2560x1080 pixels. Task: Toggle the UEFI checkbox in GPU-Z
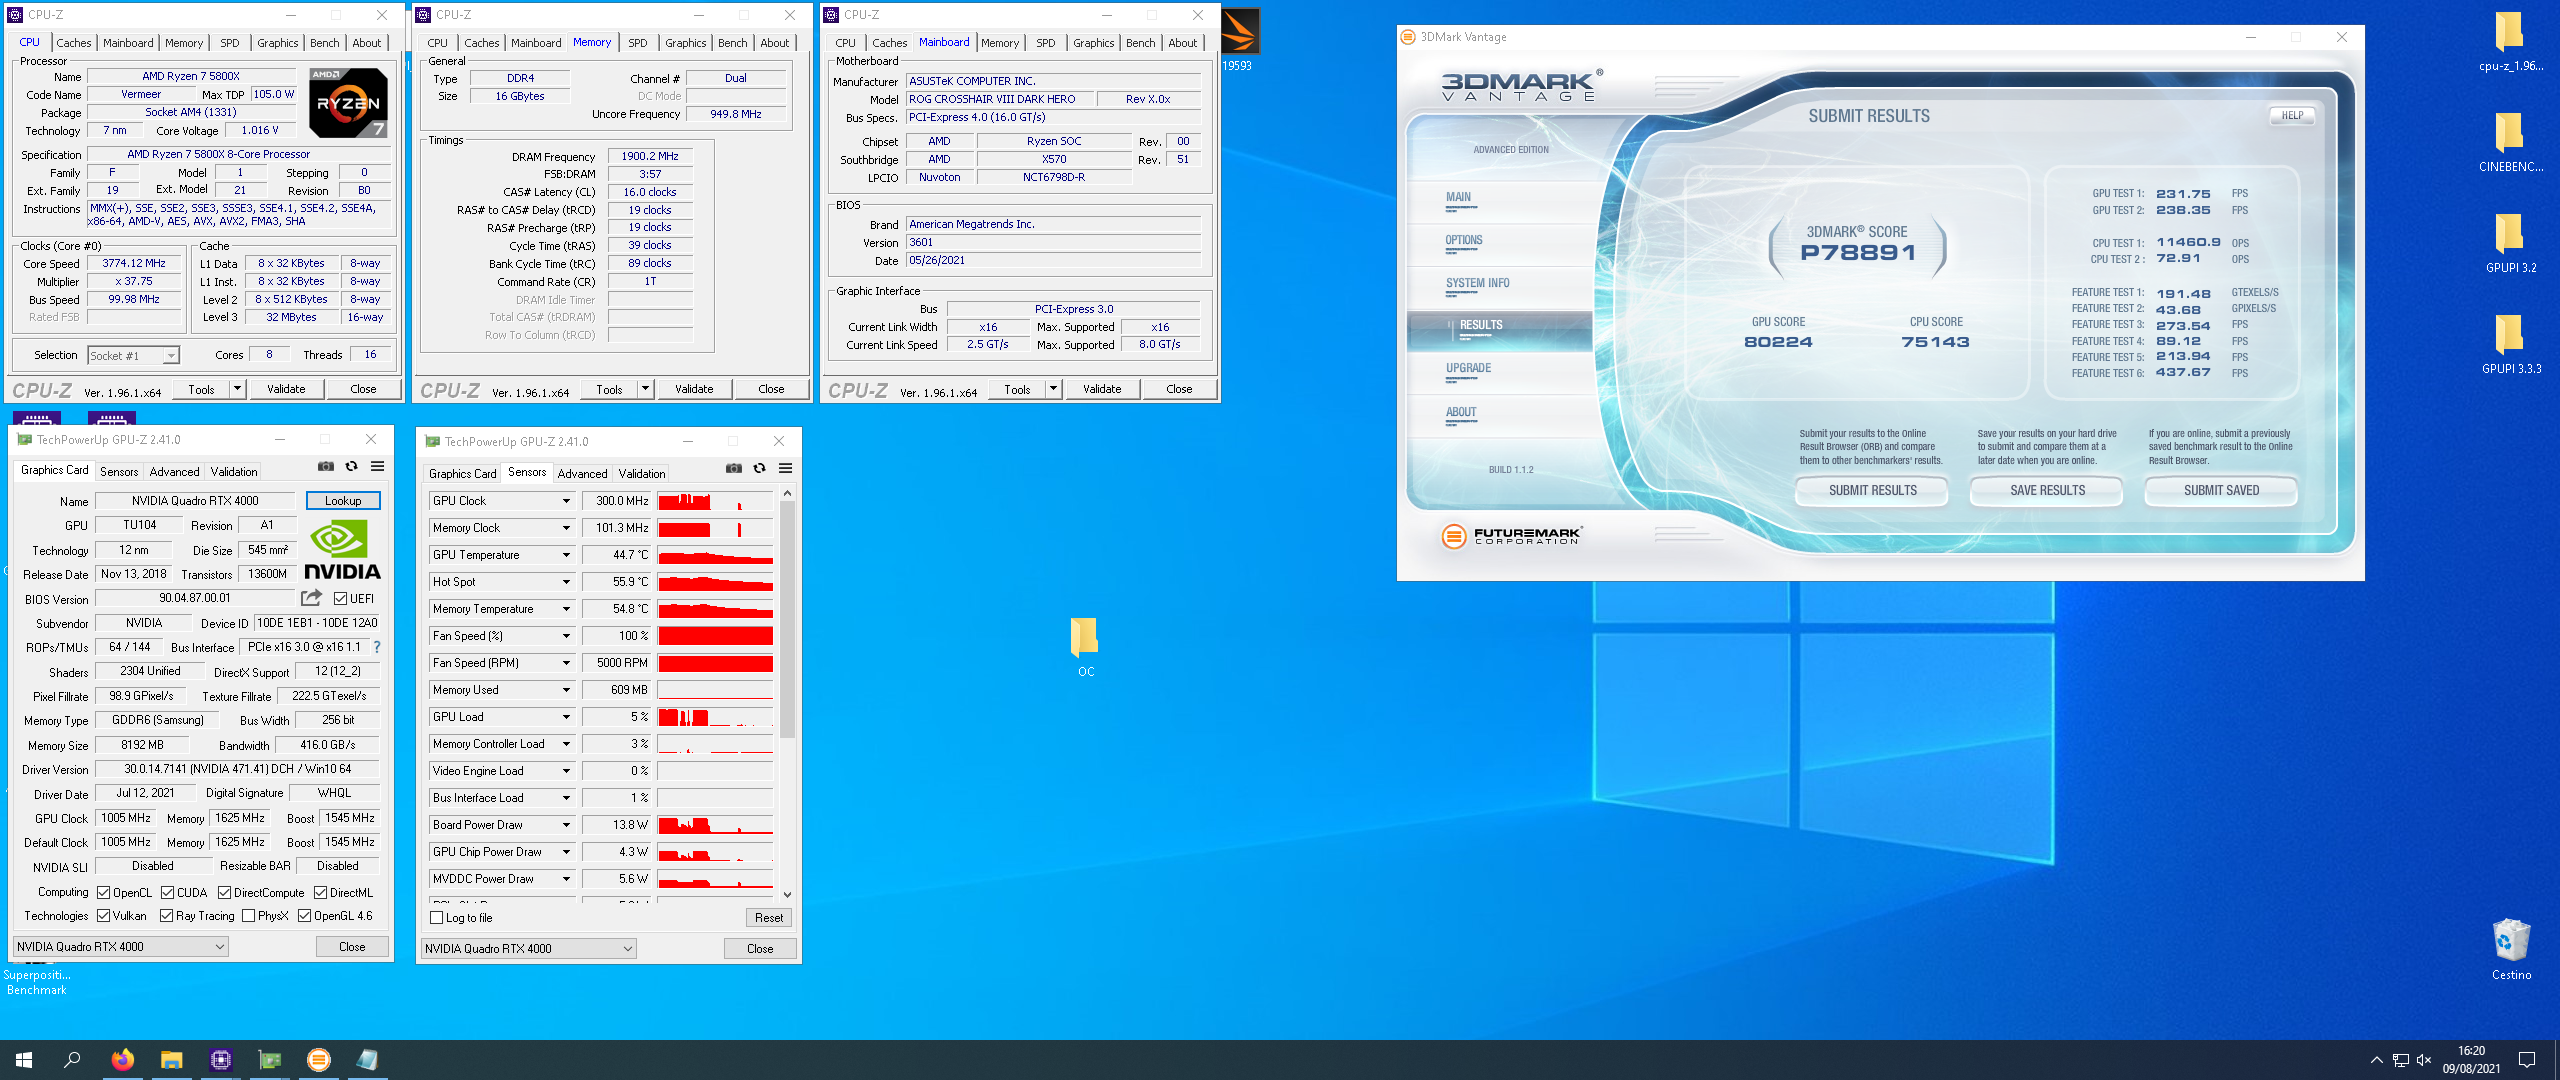click(x=341, y=599)
